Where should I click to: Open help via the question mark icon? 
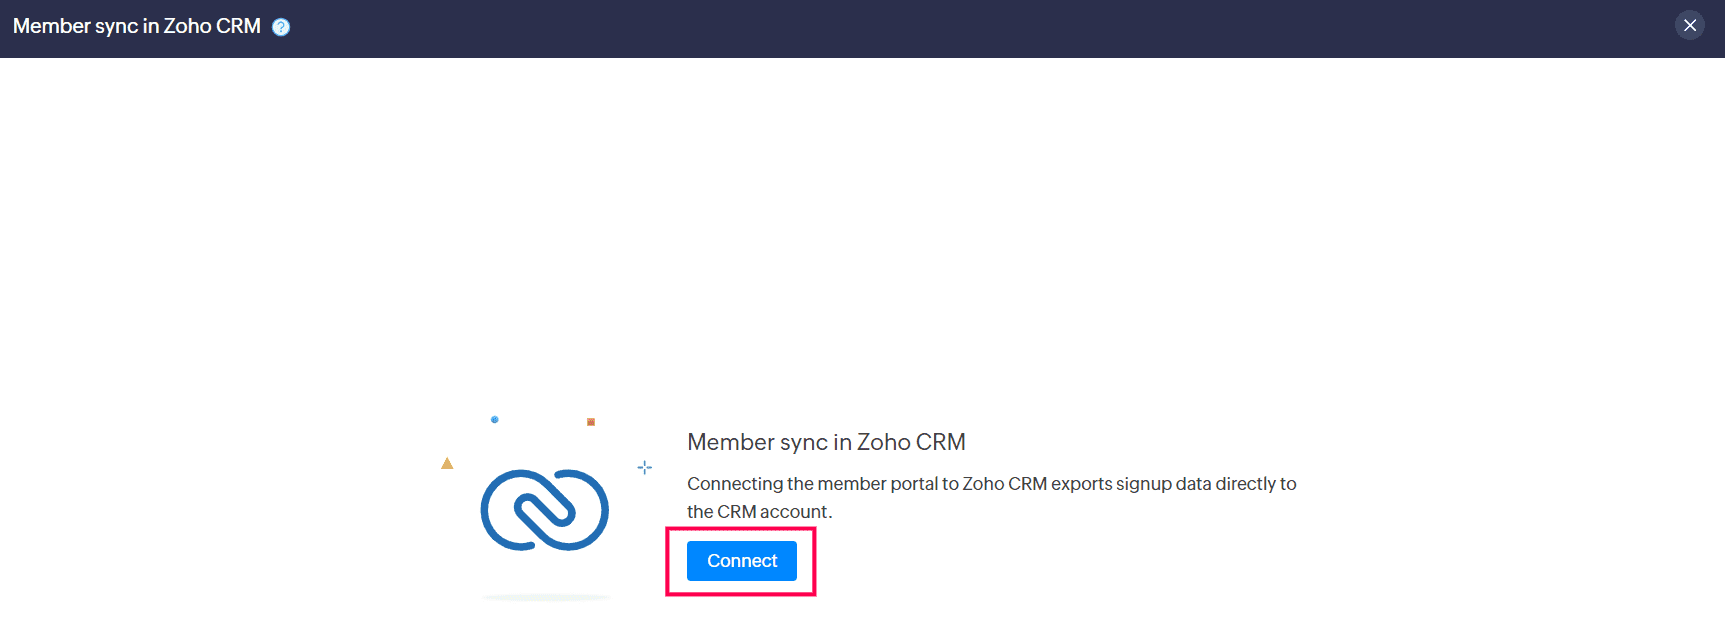(x=281, y=27)
